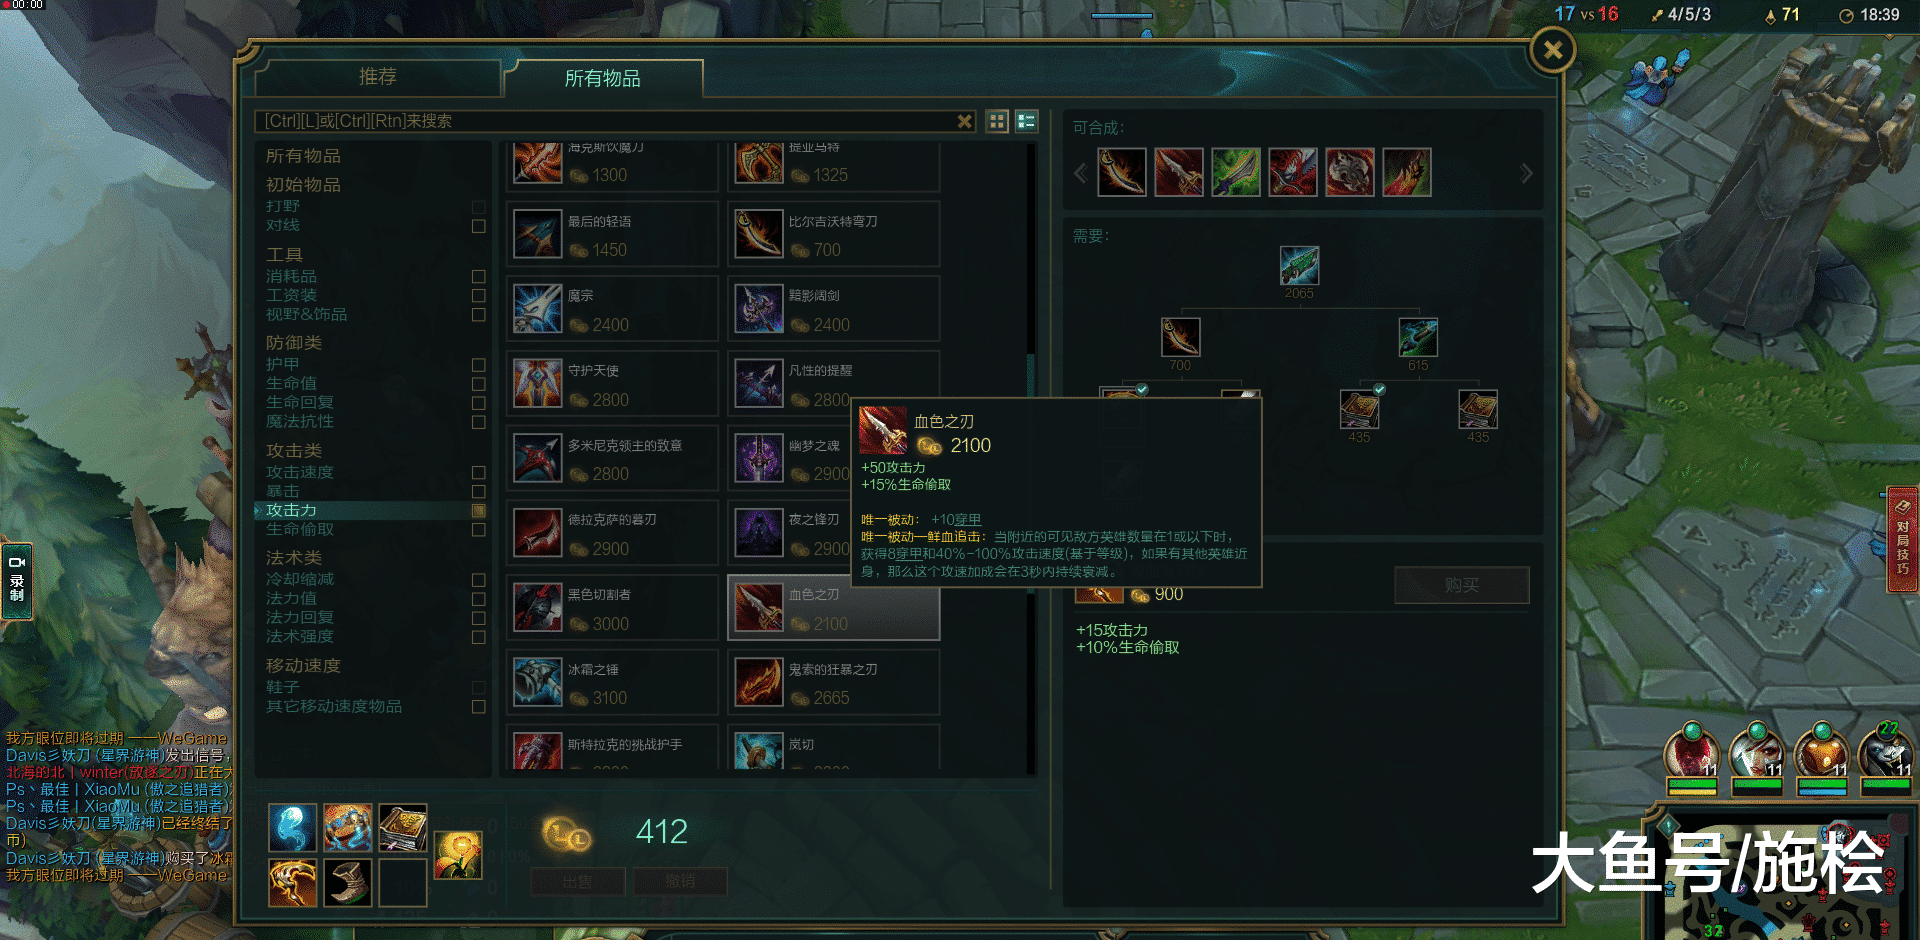Image resolution: width=1920 pixels, height=940 pixels.
Task: Select 所有物品 category in sidebar
Action: (303, 156)
